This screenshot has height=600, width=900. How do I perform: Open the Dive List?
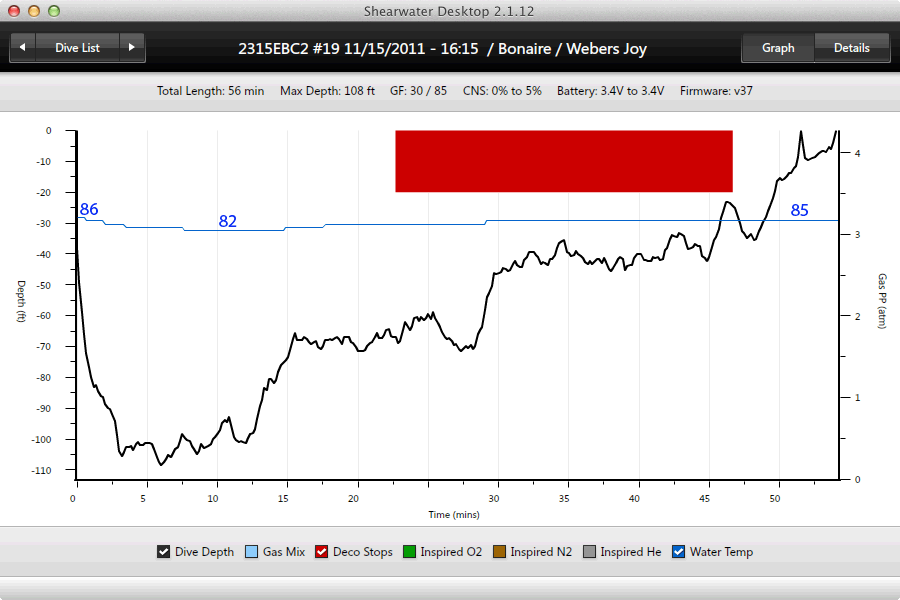77,47
